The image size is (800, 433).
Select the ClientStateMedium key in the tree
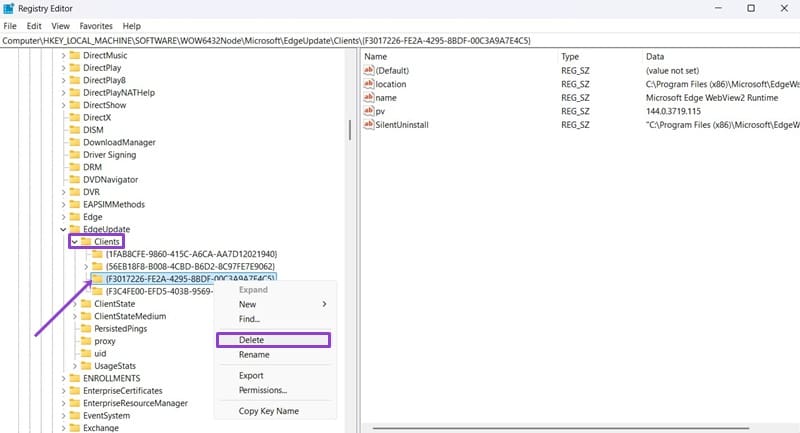(x=129, y=316)
